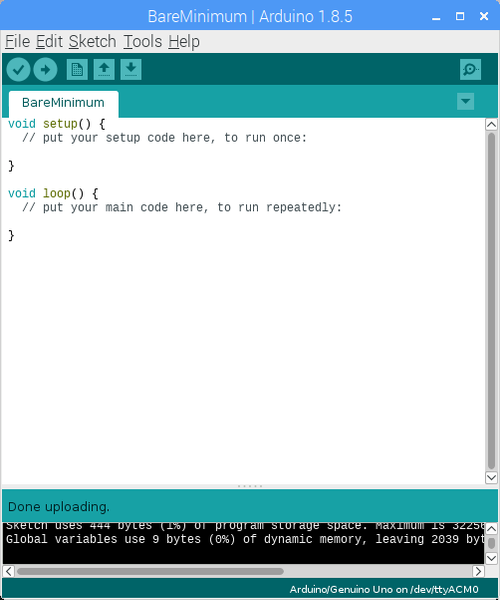Open the File menu
500x600 pixels.
click(17, 41)
